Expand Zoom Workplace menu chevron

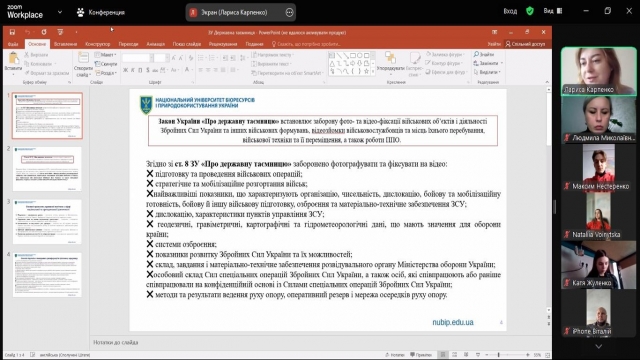click(x=60, y=12)
